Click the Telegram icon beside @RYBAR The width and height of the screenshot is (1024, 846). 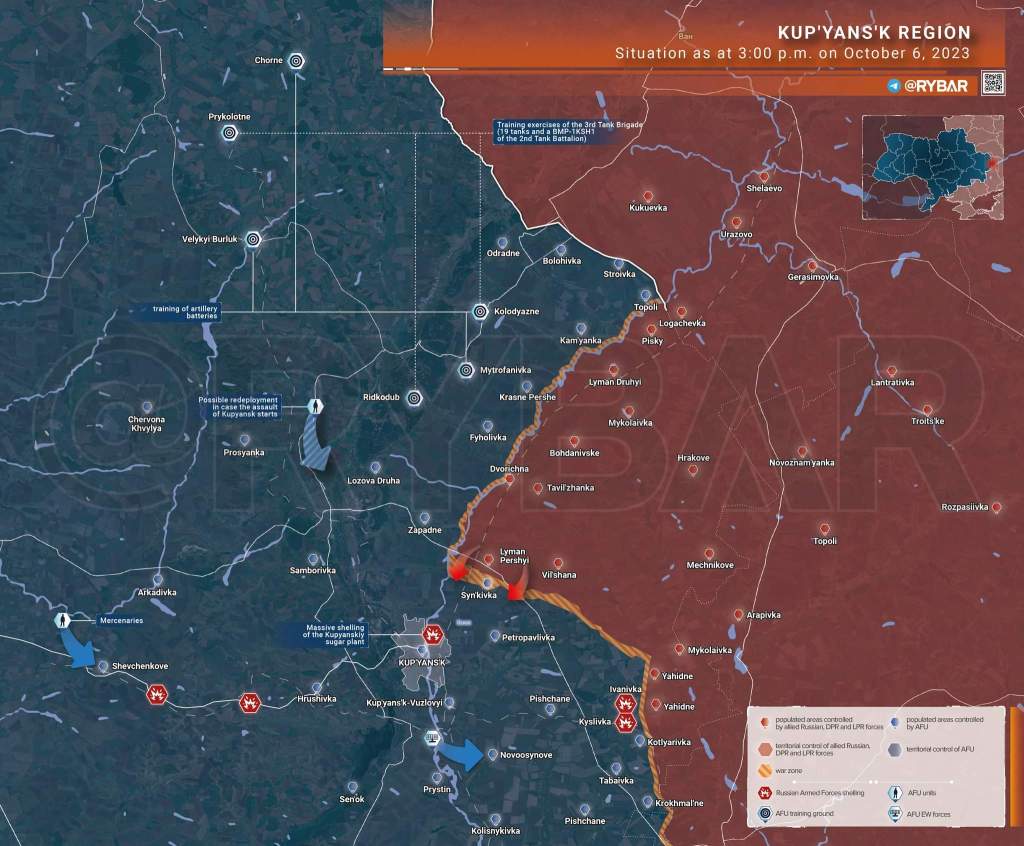pos(893,86)
